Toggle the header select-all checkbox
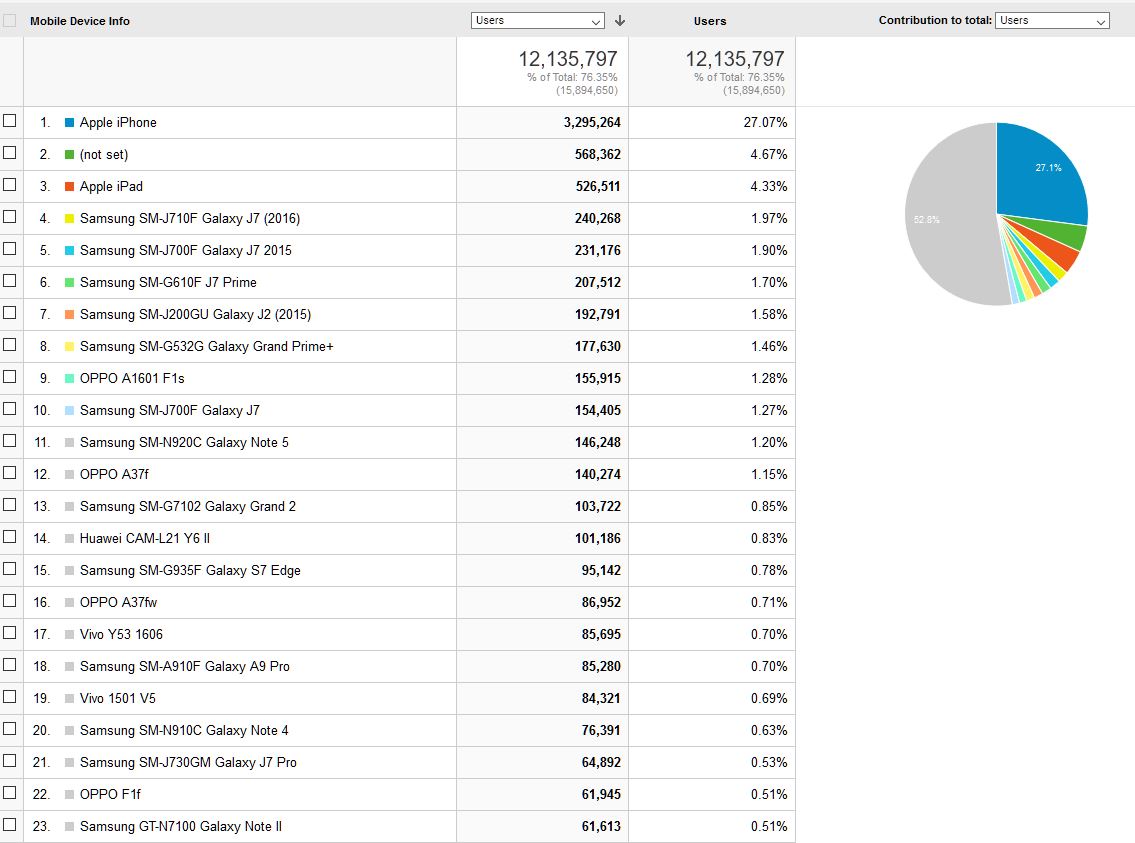Viewport: 1135px width, 843px height. [x=9, y=20]
